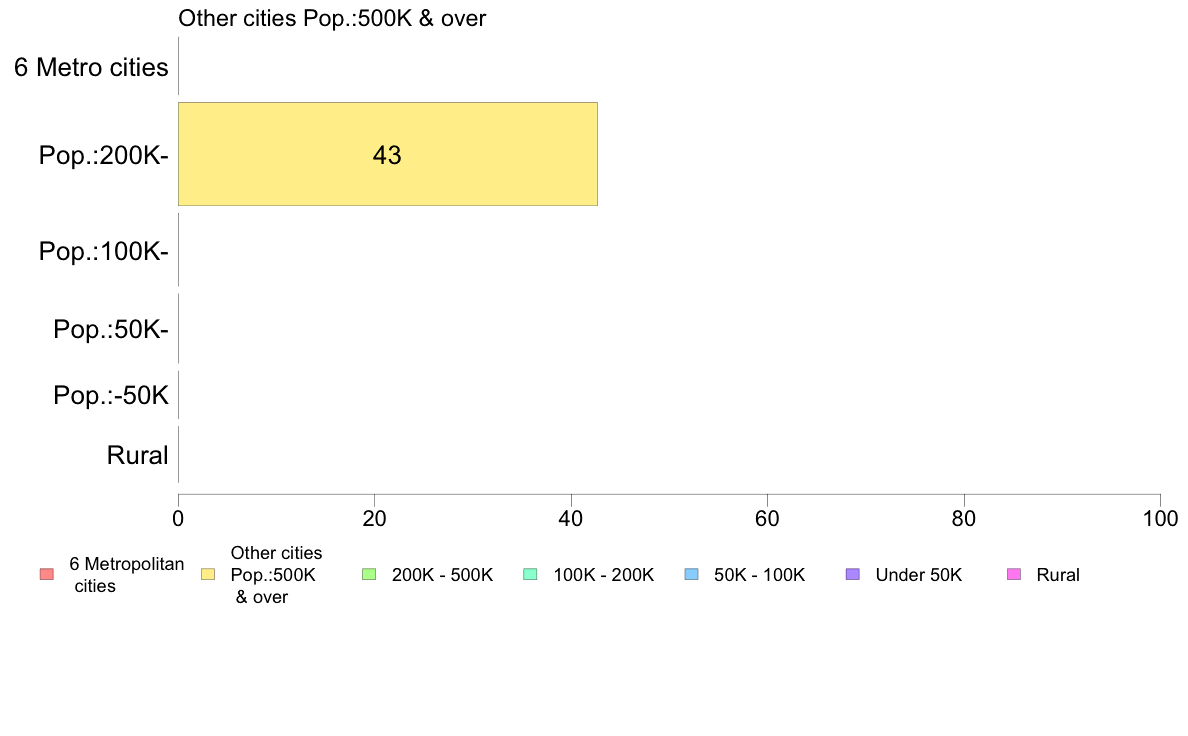
Task: Click the Rural y-axis category label
Action: [x=137, y=456]
